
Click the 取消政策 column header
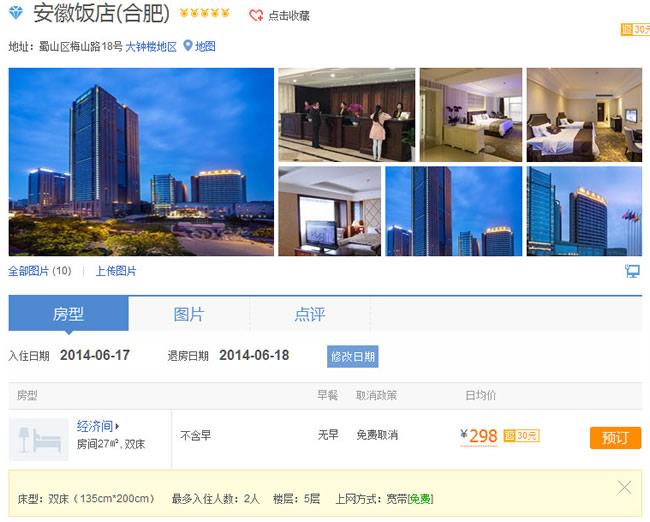coord(376,395)
